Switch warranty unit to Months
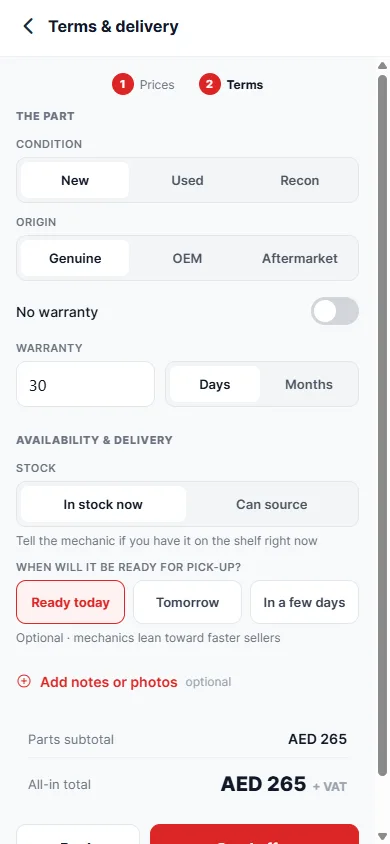390x844 pixels. (x=309, y=384)
